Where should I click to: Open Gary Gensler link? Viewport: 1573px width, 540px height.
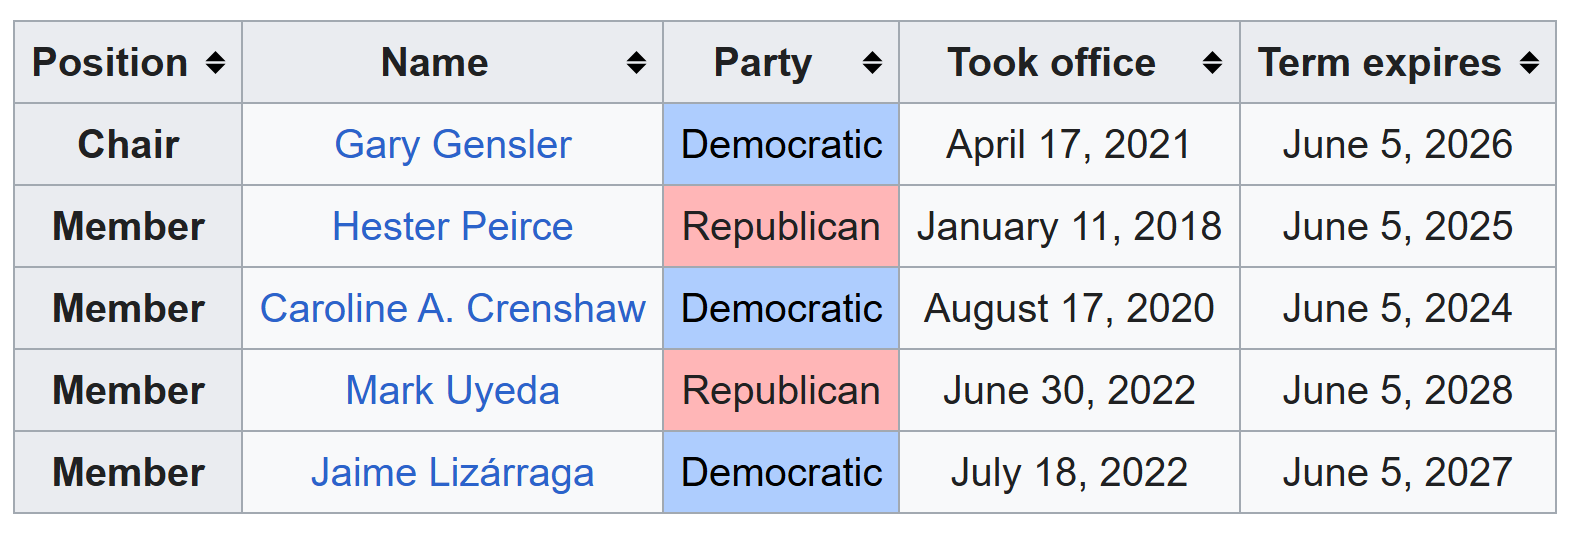(x=453, y=145)
